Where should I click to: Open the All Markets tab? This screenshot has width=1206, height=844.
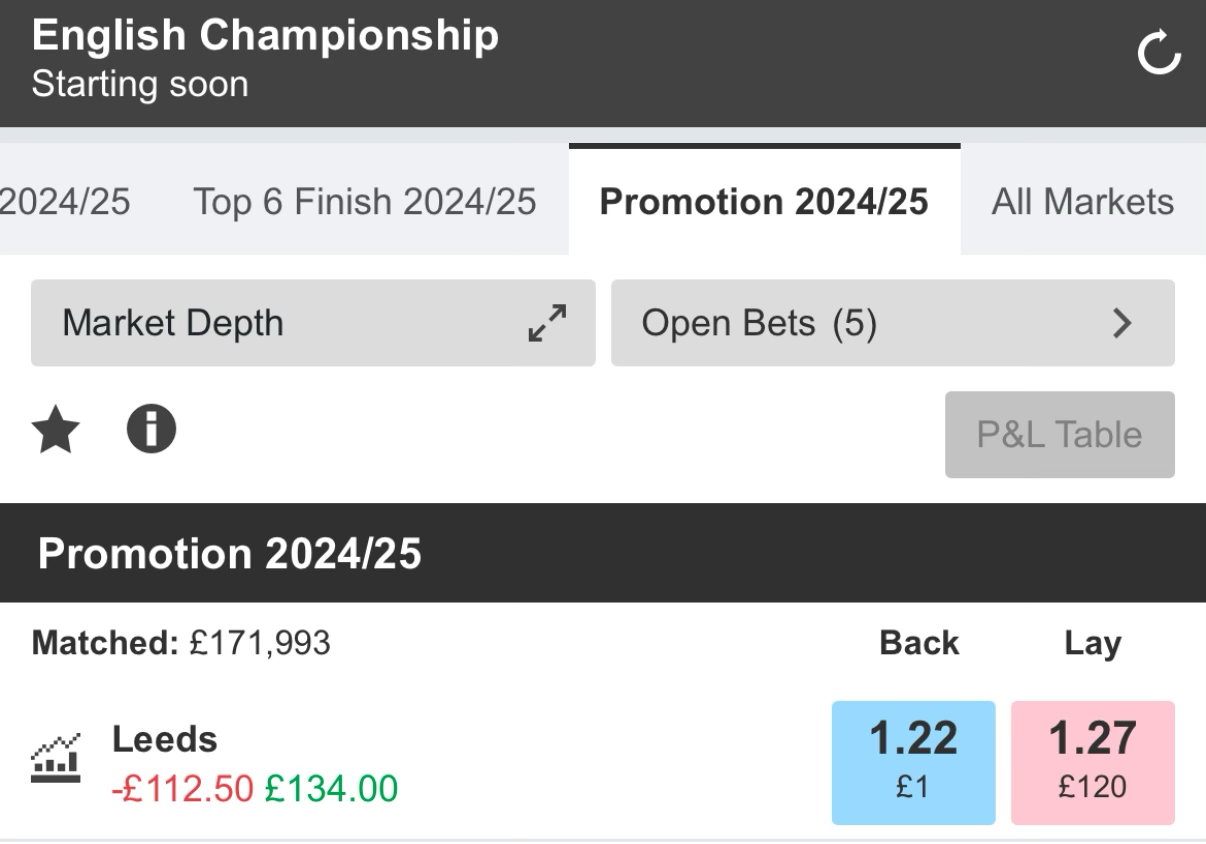[1082, 202]
